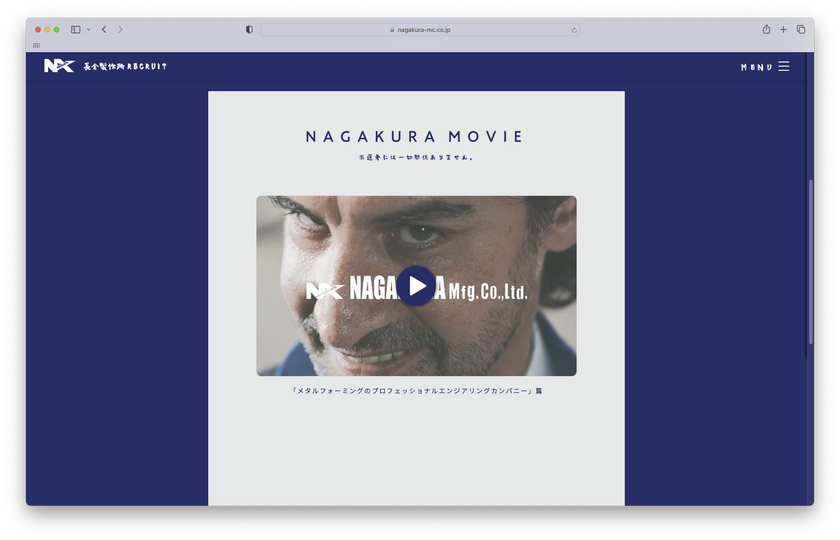The height and width of the screenshot is (540, 840).
Task: Open the privacy report shield icon
Action: click(x=249, y=29)
